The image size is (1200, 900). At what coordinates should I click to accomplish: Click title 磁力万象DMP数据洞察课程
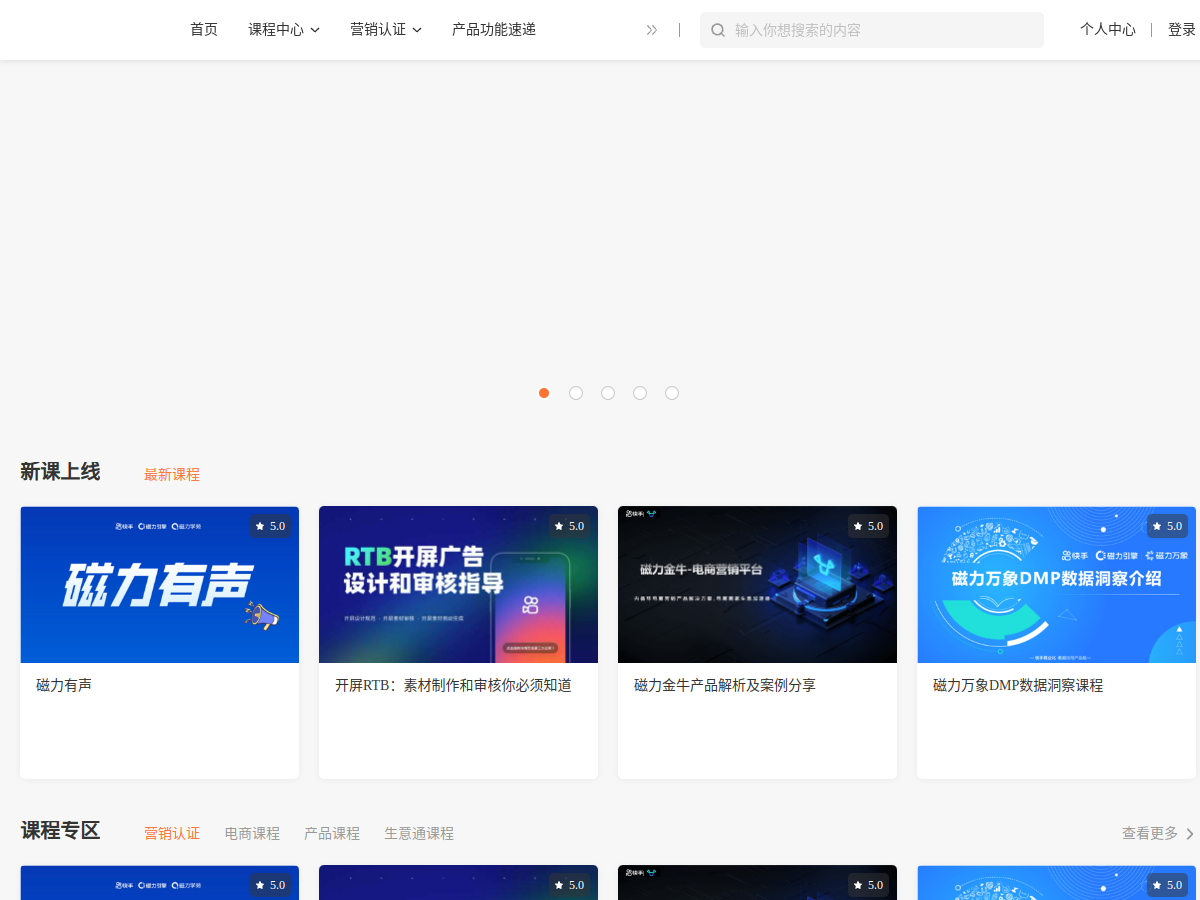[1018, 686]
